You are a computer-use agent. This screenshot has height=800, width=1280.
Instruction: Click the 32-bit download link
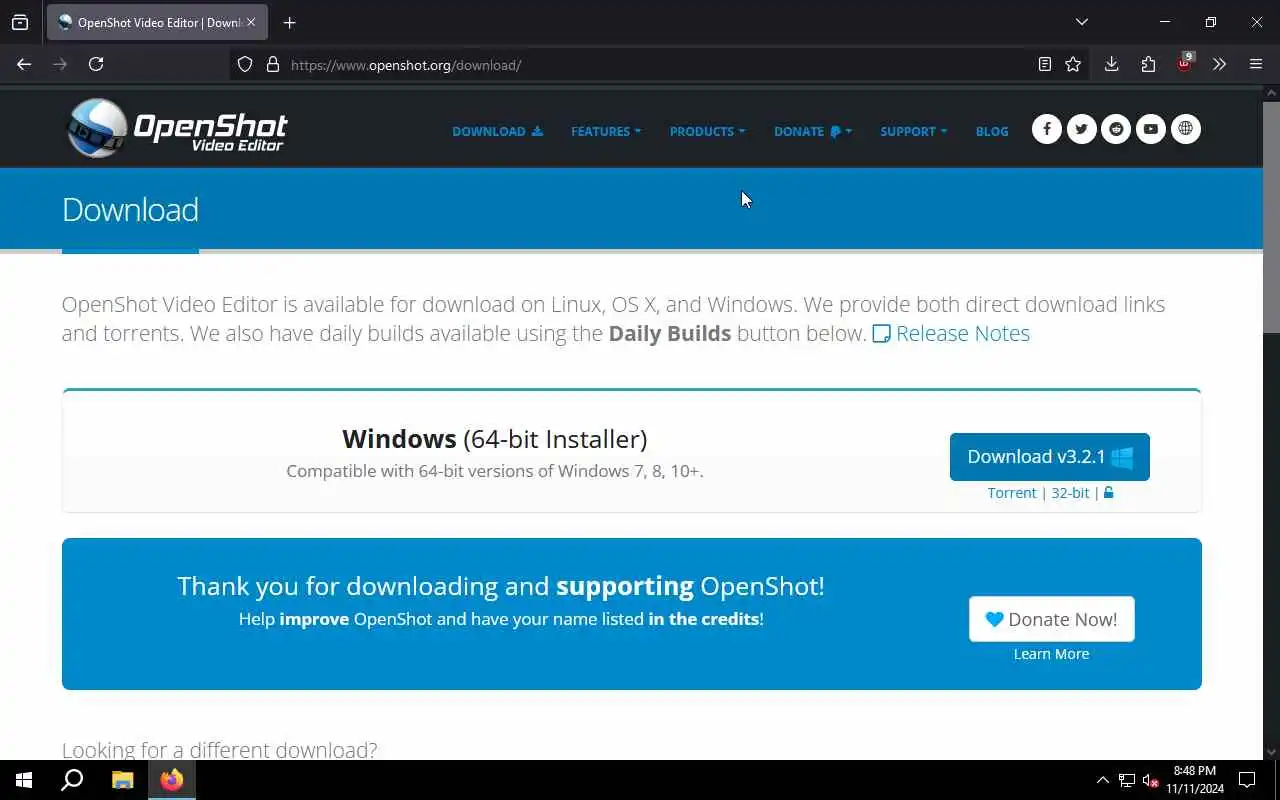1070,493
